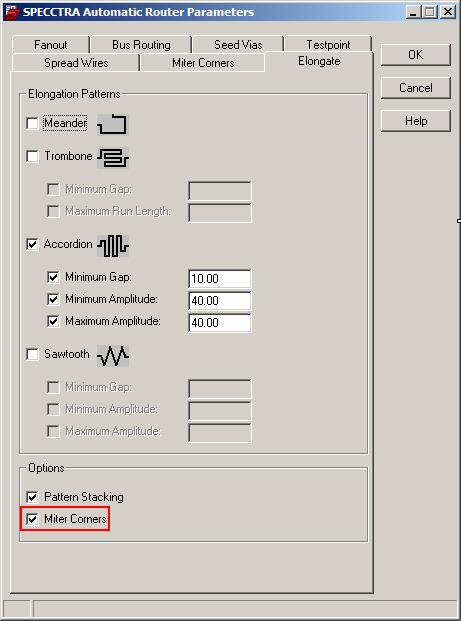461x621 pixels.
Task: Uncheck the Accordion checkbox
Action: (x=32, y=244)
